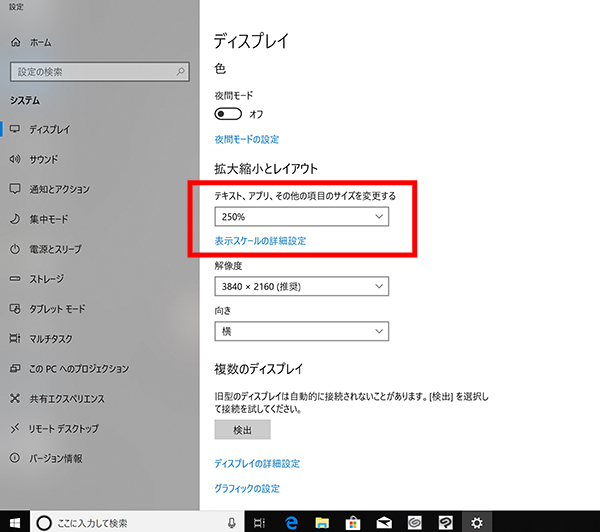Open 夜間モードの設定 link
This screenshot has width=600, height=532.
click(247, 139)
